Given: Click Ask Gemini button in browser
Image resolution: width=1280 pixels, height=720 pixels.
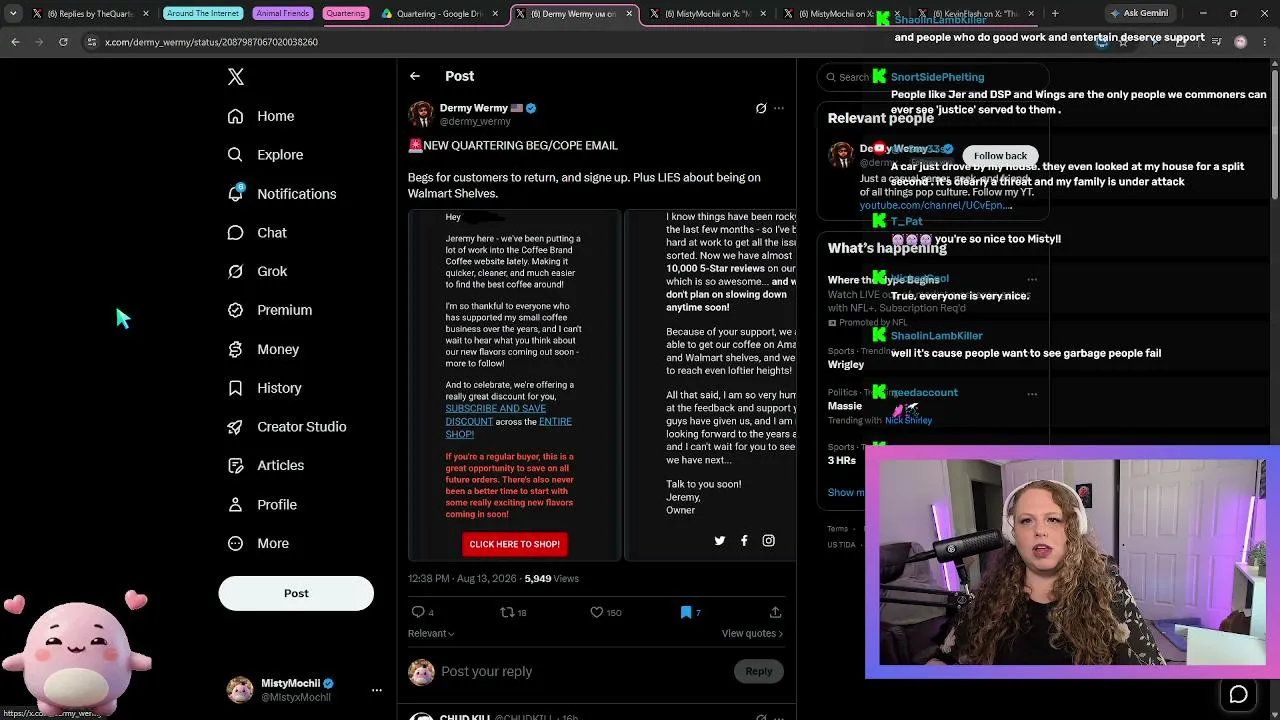Looking at the screenshot, I should (x=1139, y=14).
